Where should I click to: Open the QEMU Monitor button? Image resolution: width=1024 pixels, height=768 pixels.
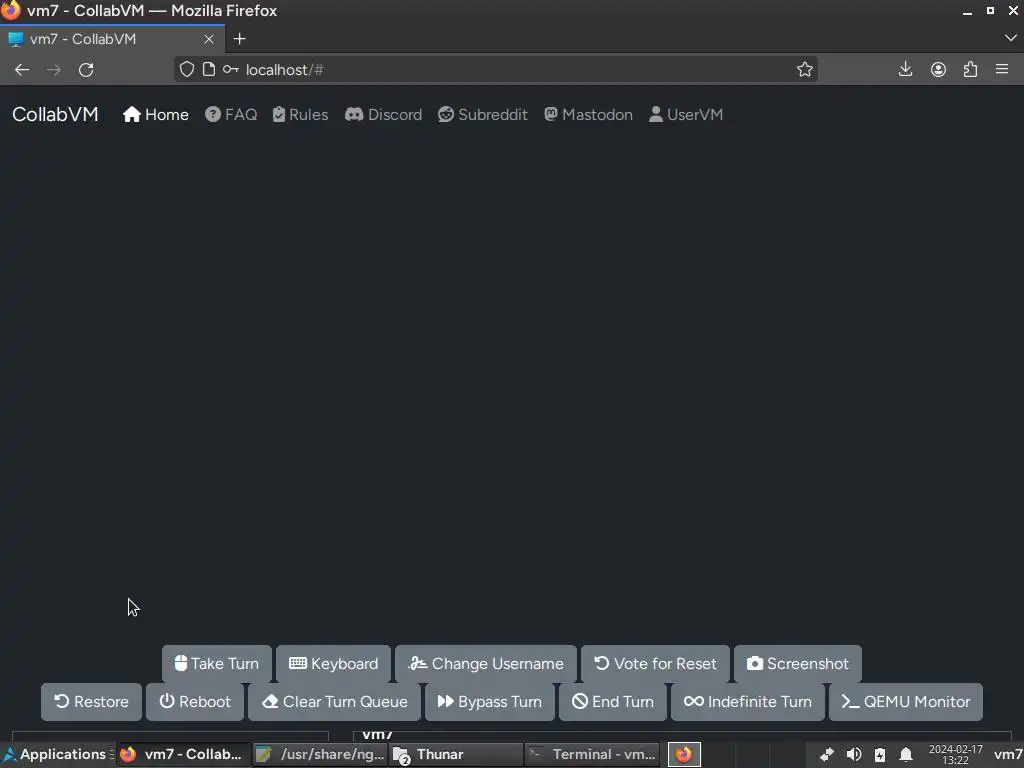[906, 701]
